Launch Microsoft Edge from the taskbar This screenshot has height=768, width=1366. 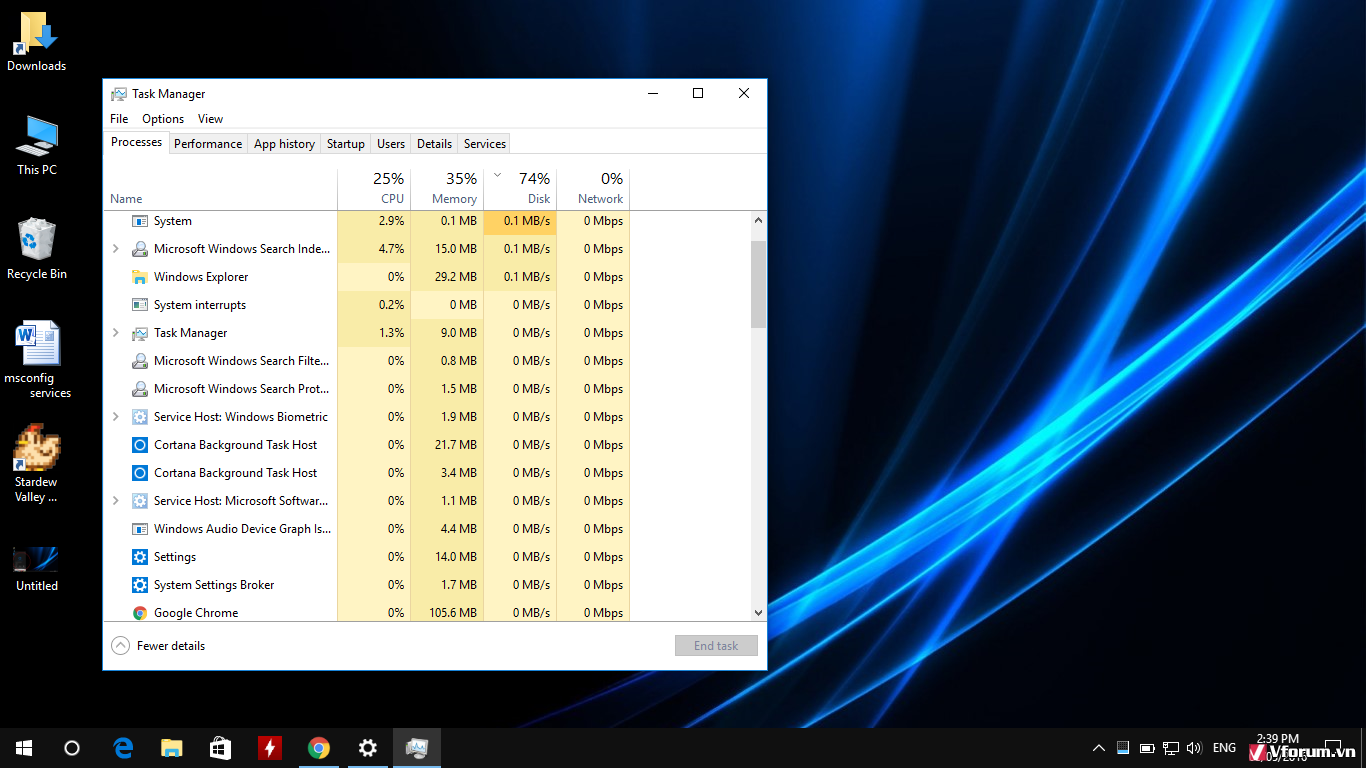[x=123, y=748]
